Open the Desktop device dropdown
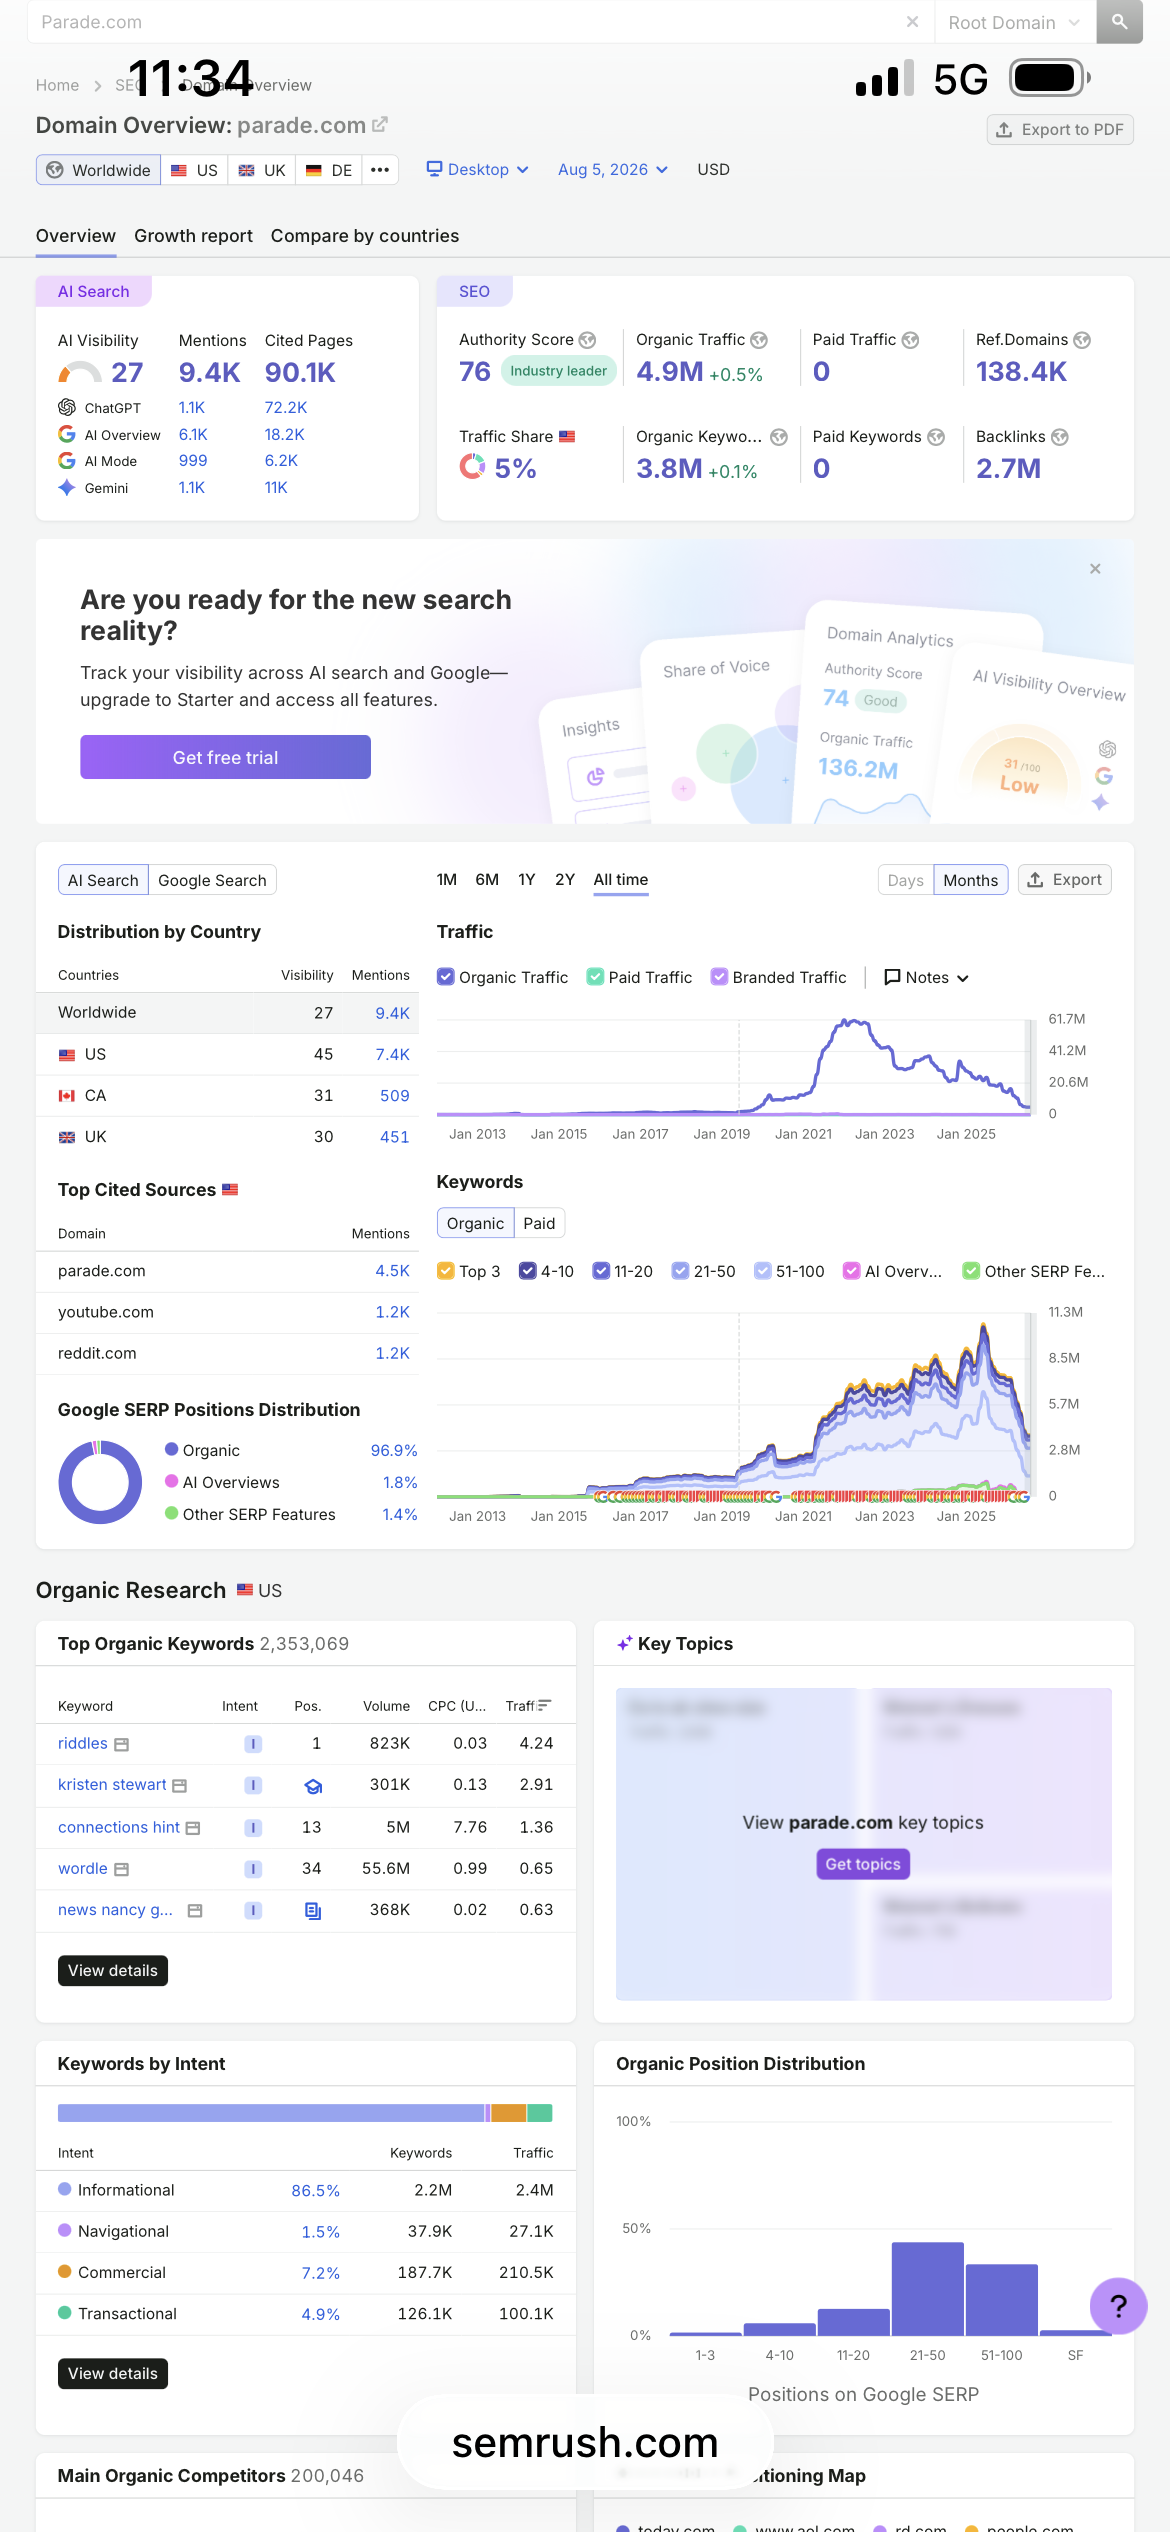1170x2532 pixels. coord(477,170)
